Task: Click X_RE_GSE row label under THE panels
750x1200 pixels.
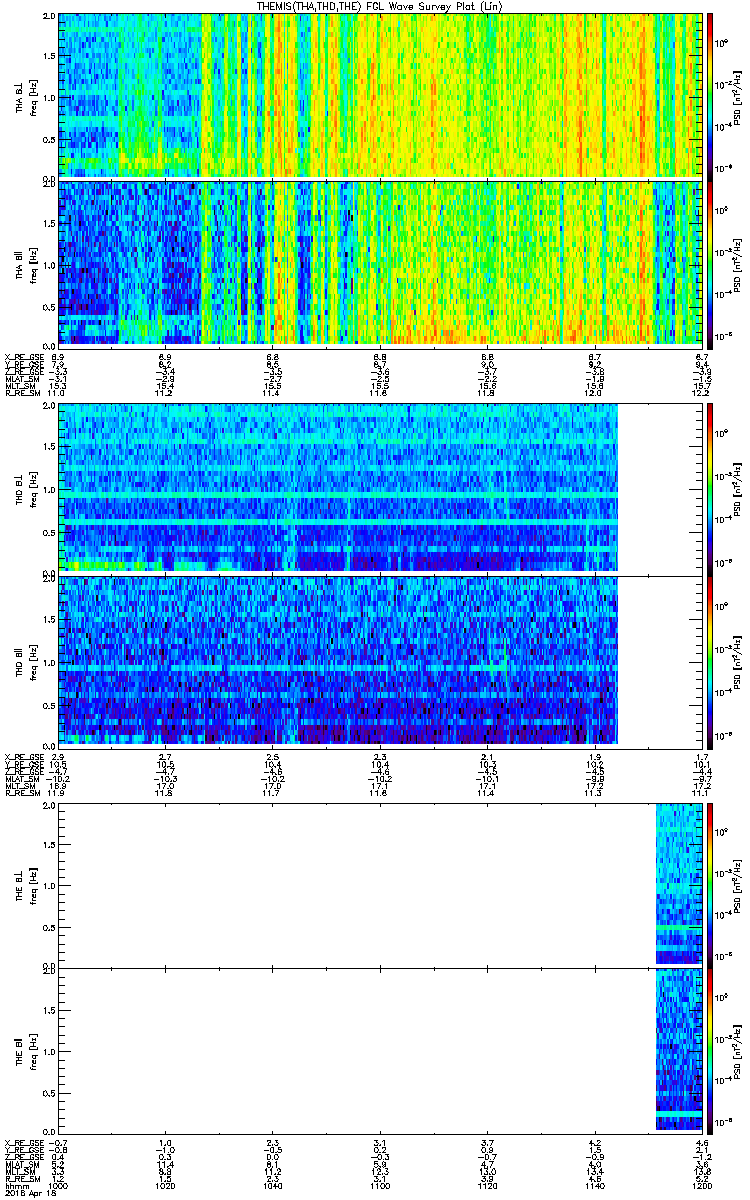Action: 24,1141
